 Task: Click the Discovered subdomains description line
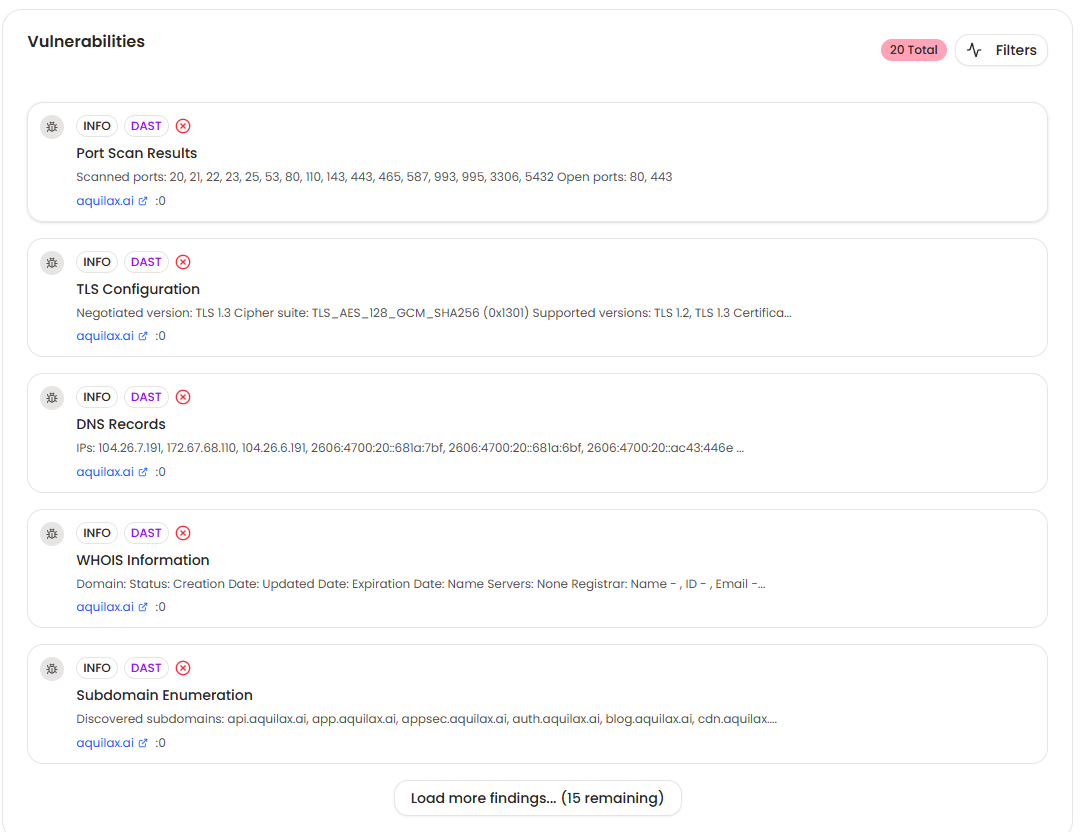click(426, 718)
